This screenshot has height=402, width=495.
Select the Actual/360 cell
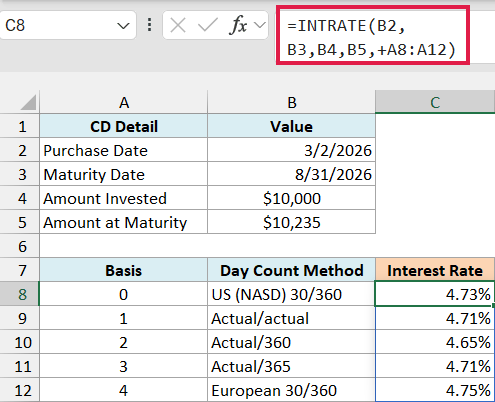(292, 342)
